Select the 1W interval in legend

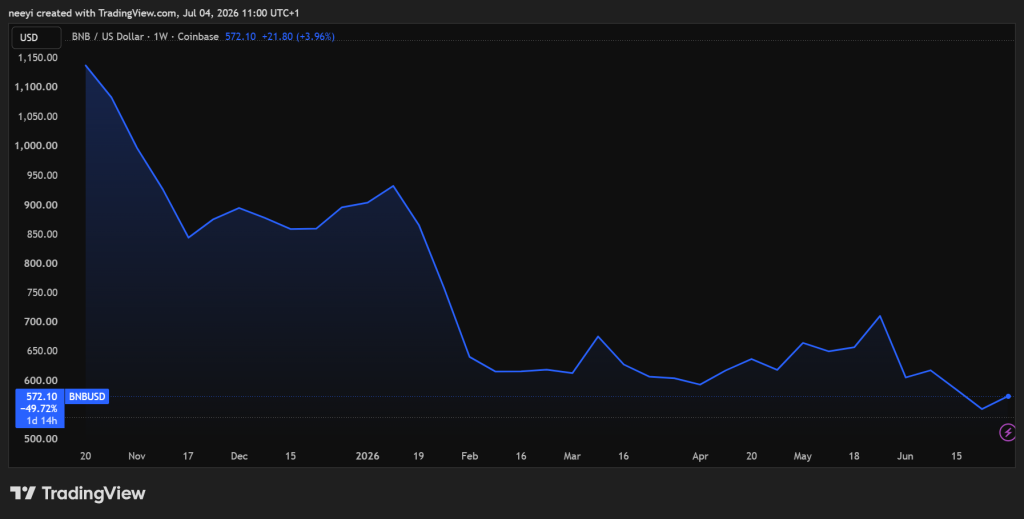point(161,37)
